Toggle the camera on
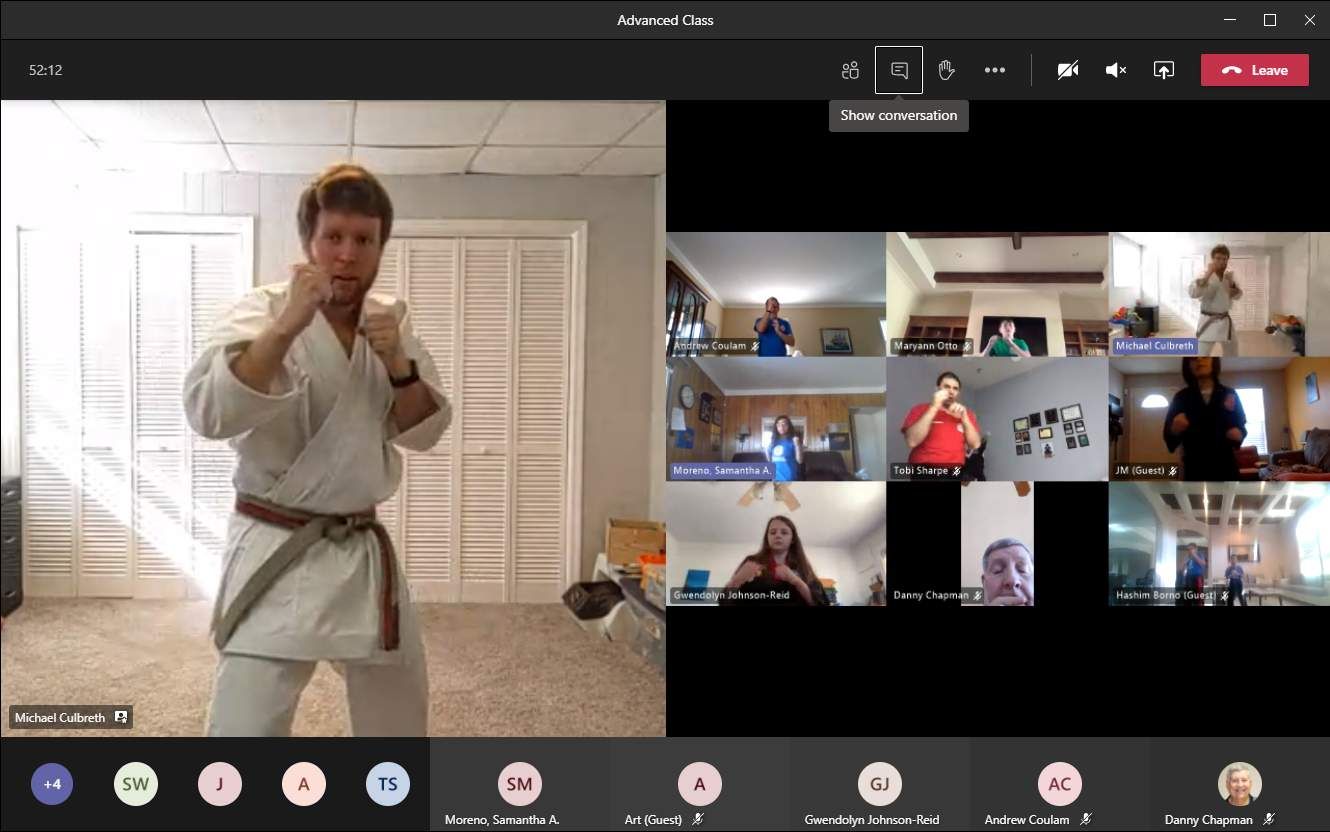1330x832 pixels. pyautogui.click(x=1068, y=70)
